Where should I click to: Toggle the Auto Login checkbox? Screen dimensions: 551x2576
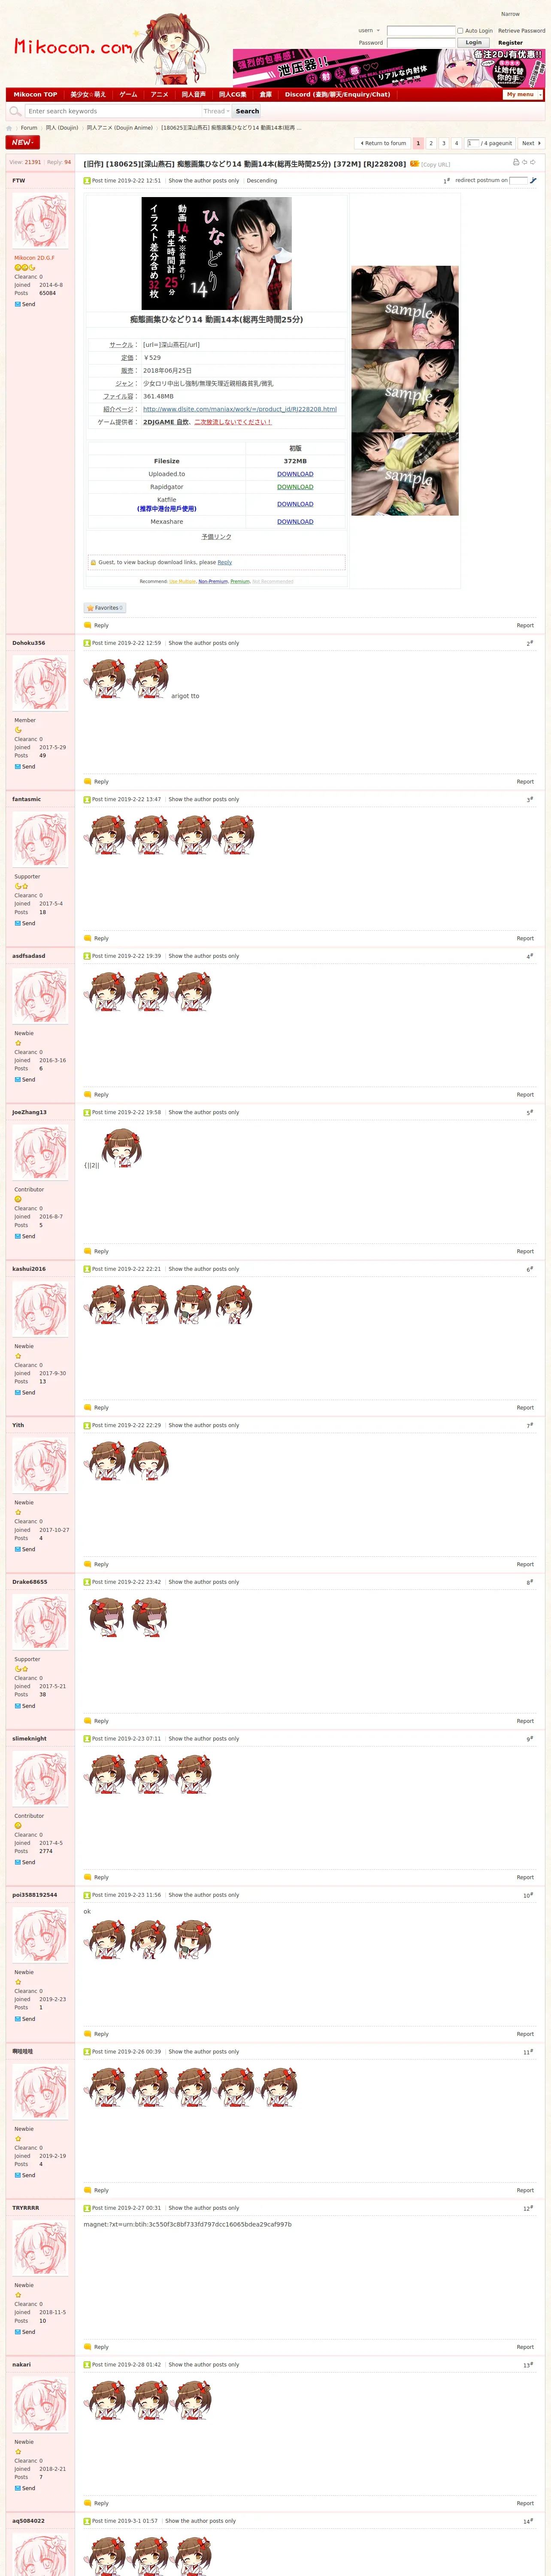pyautogui.click(x=460, y=31)
